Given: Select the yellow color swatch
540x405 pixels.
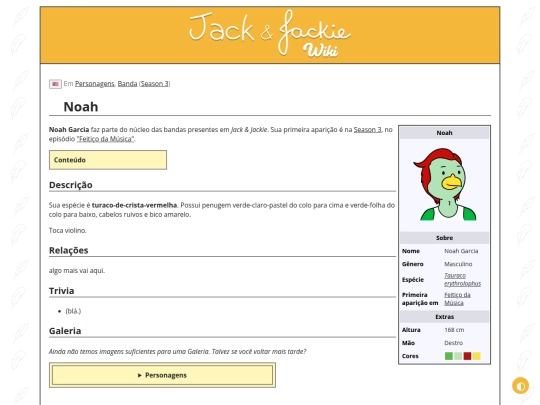Looking at the screenshot, I should 477,356.
